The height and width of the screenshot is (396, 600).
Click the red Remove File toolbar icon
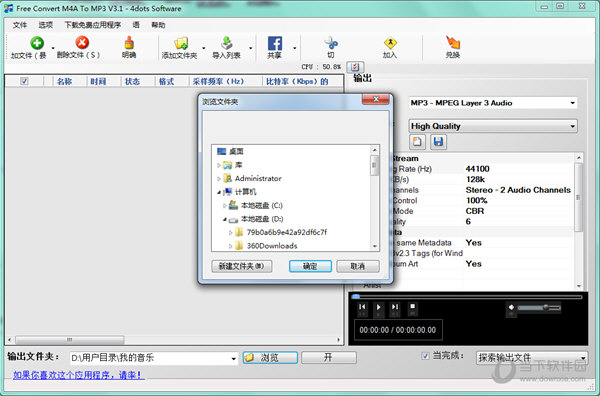click(82, 43)
